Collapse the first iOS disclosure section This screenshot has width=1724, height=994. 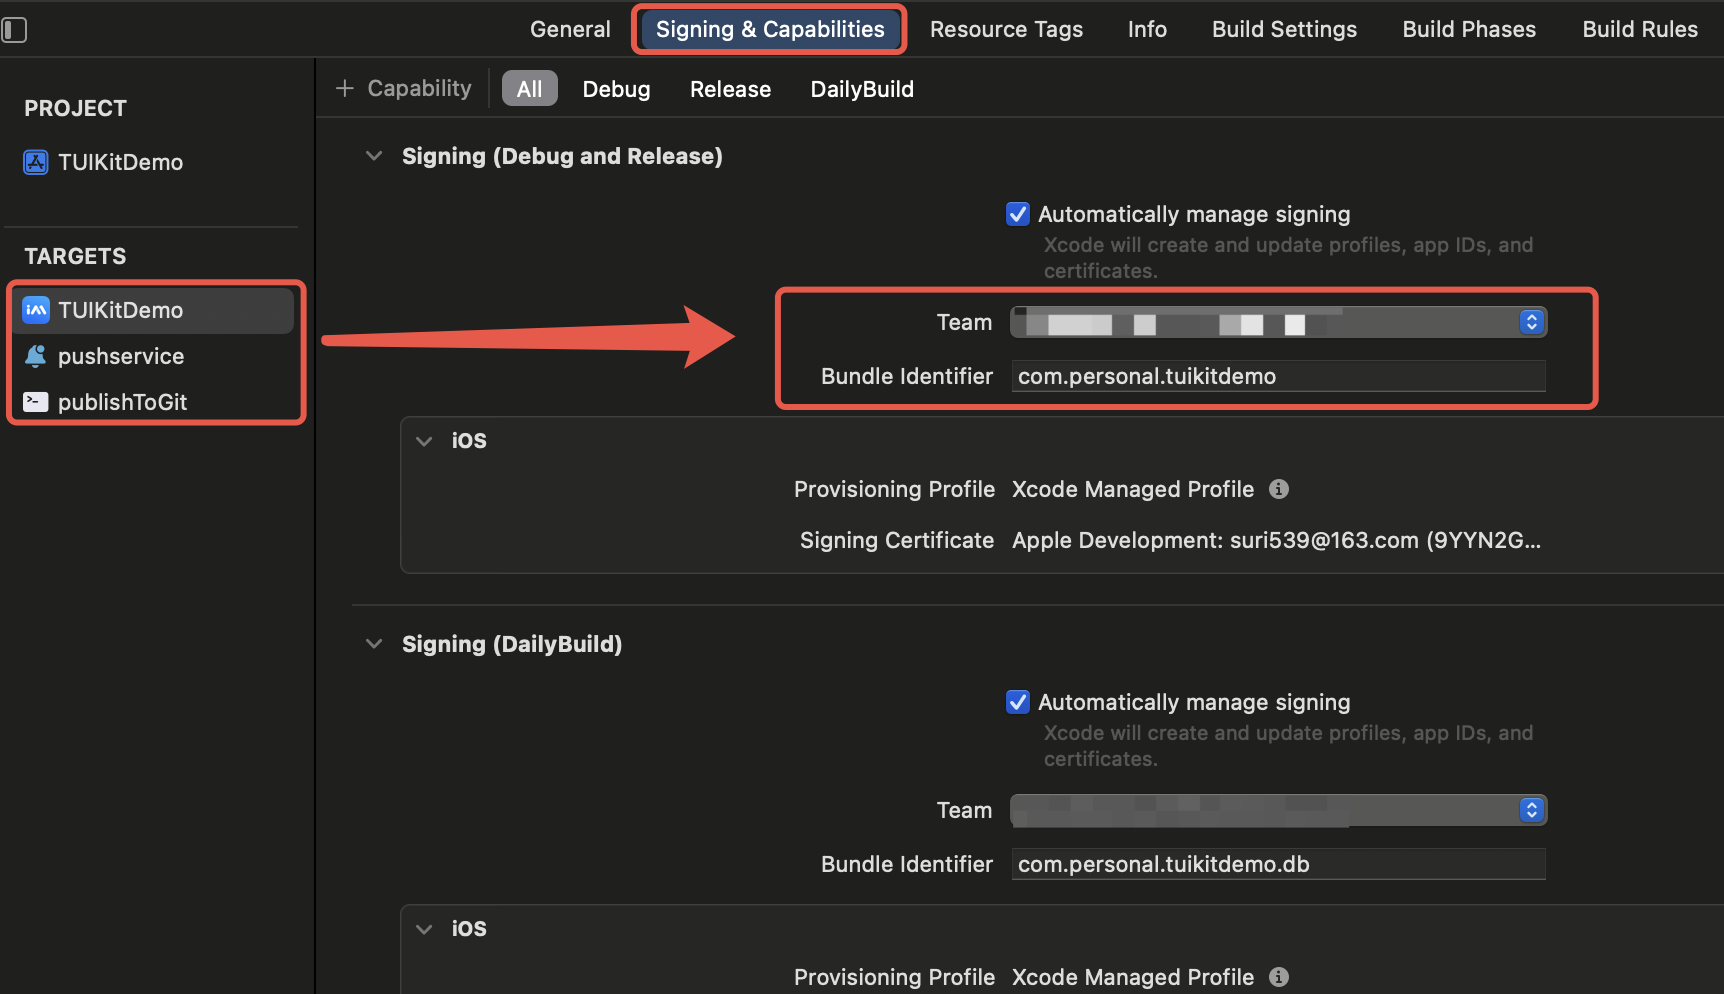coord(424,441)
